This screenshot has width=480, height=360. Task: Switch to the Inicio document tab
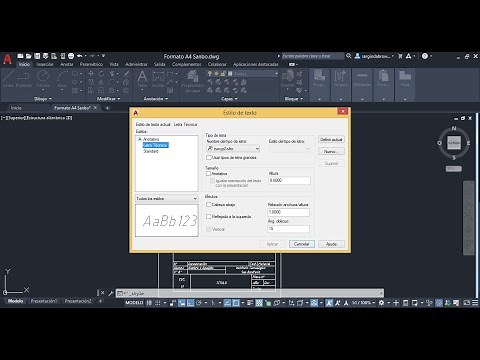pos(16,108)
